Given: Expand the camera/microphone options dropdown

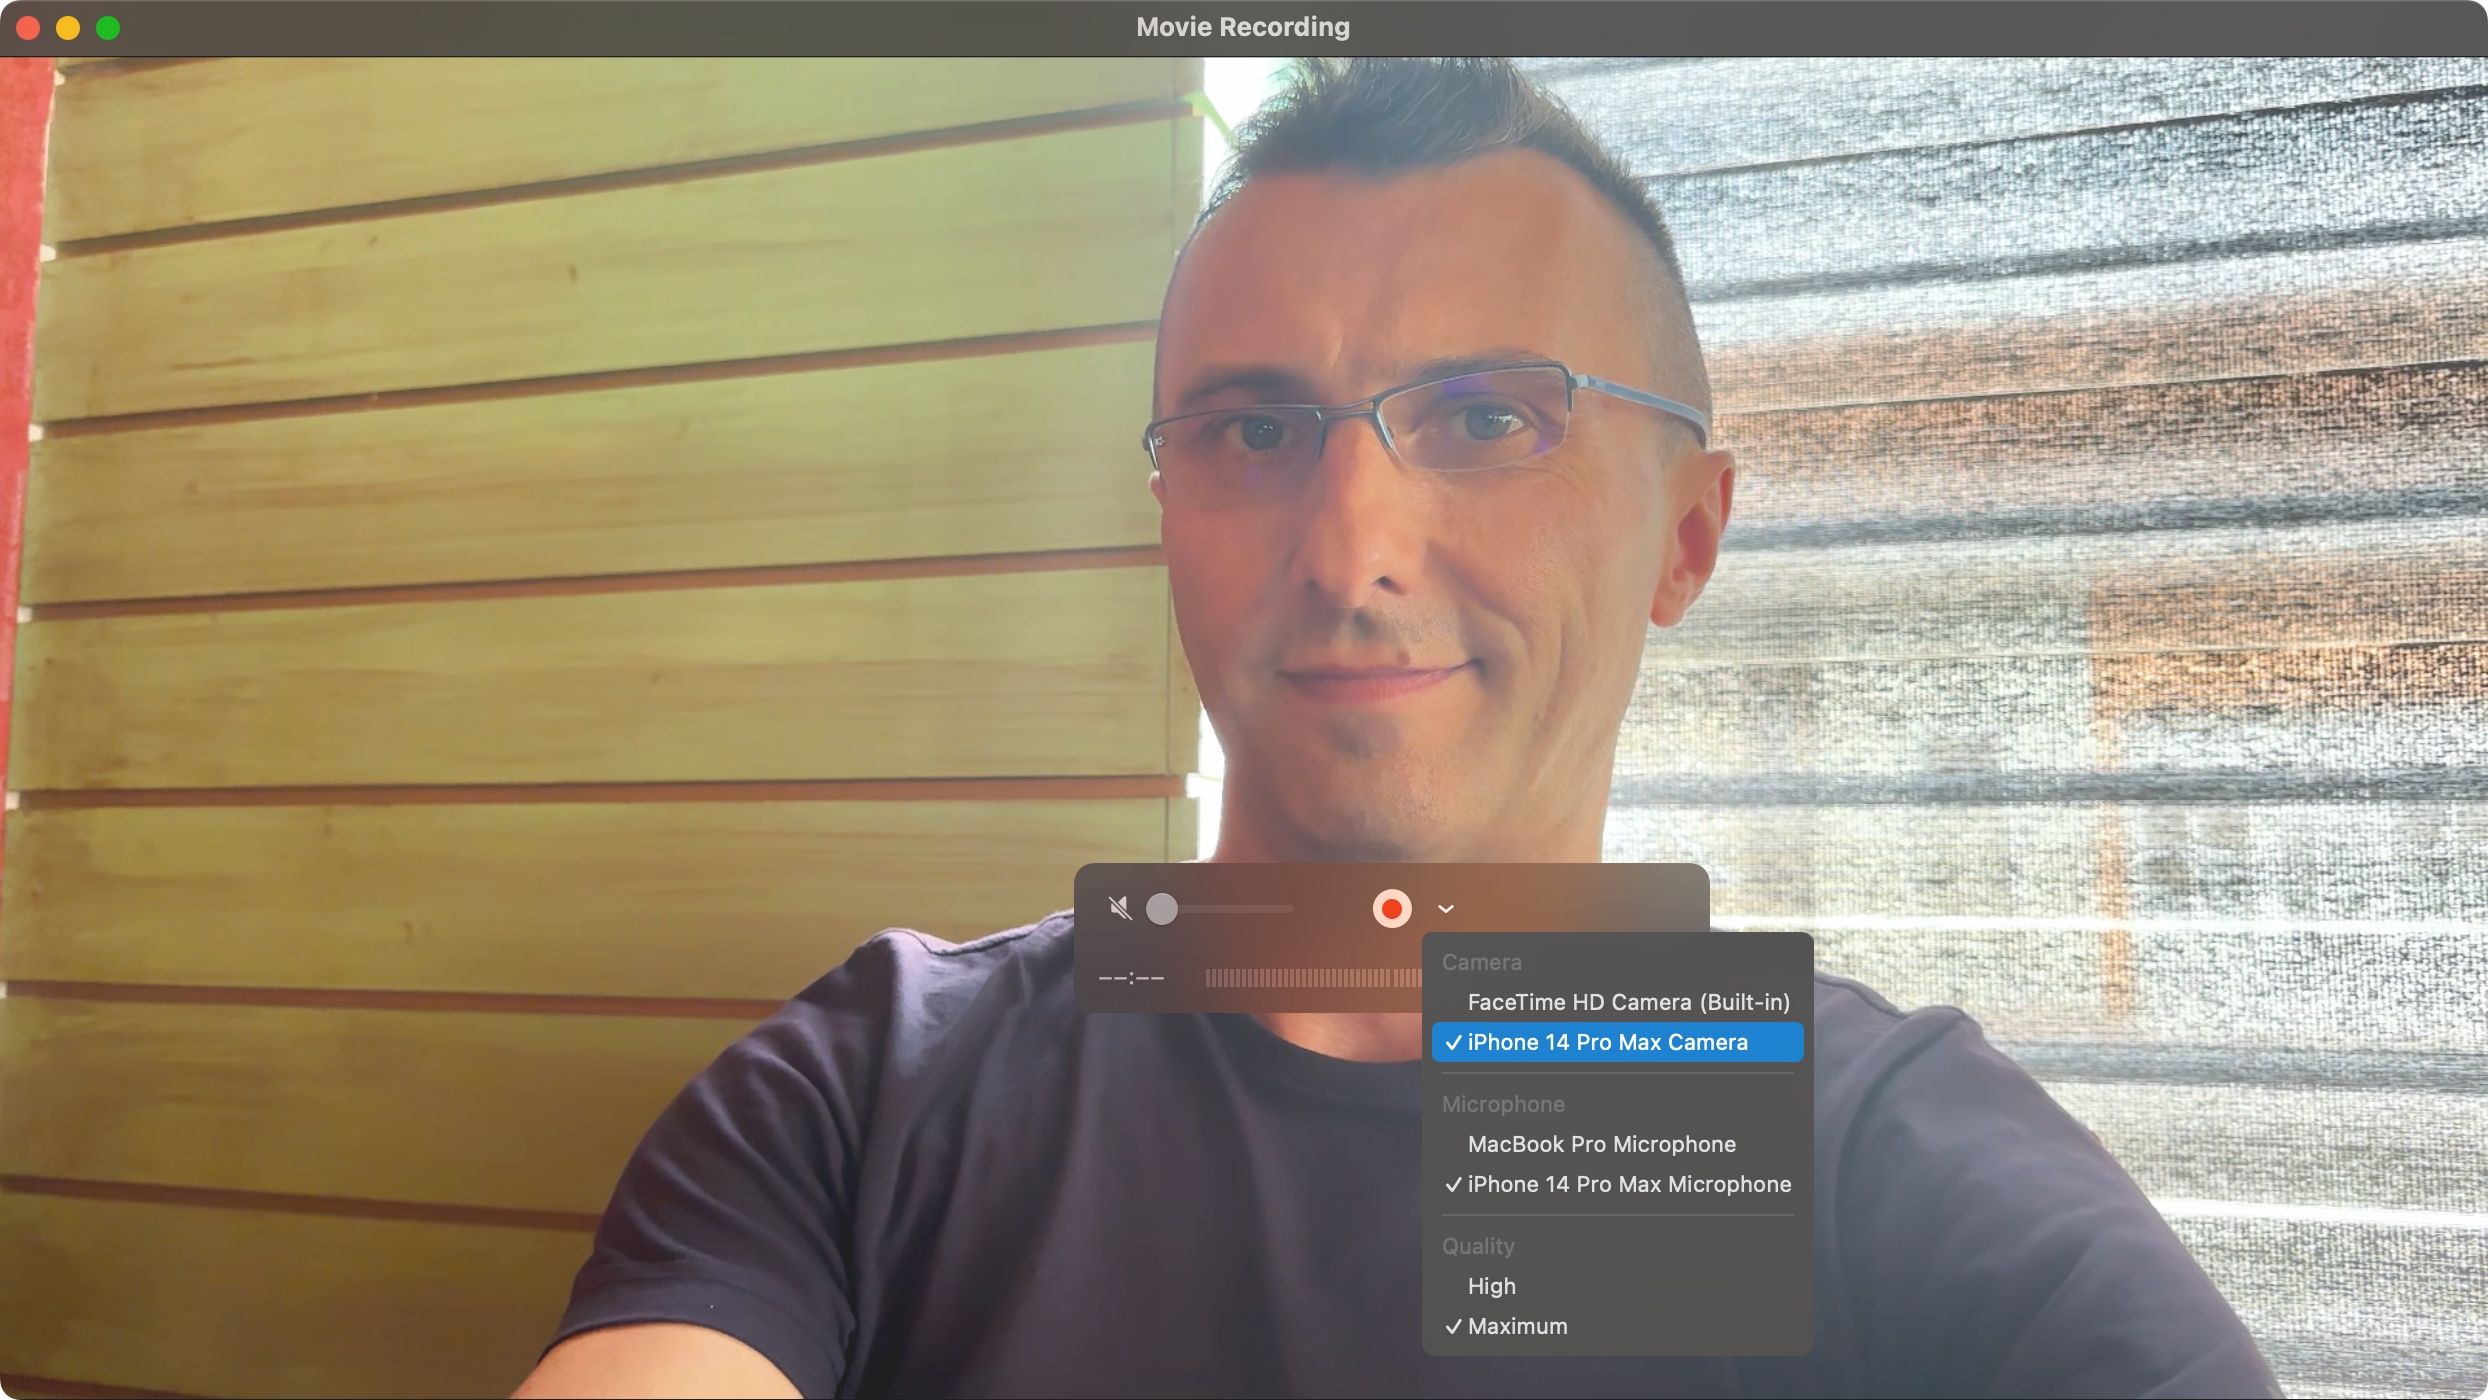Looking at the screenshot, I should click(x=1444, y=908).
